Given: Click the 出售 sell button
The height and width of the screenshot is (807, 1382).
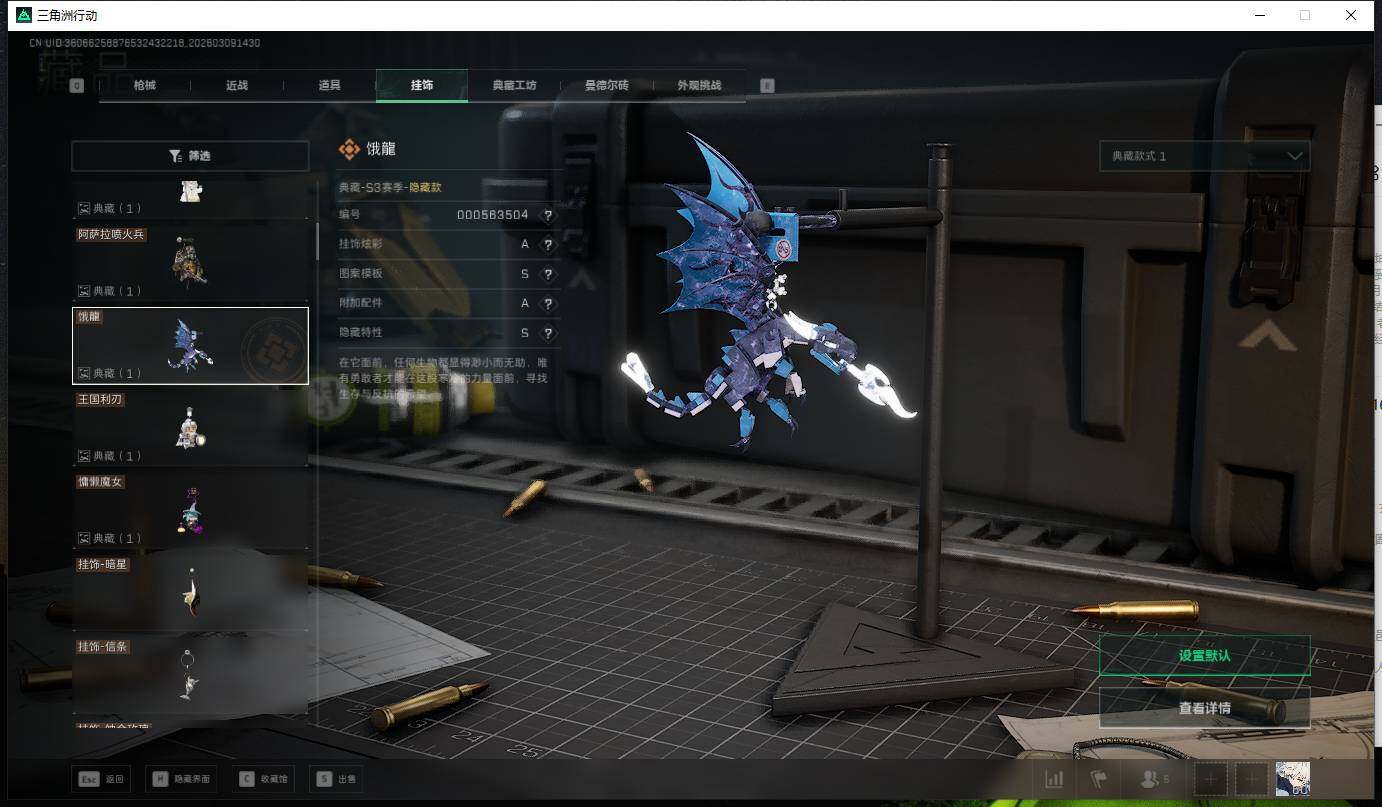Looking at the screenshot, I should coord(337,779).
